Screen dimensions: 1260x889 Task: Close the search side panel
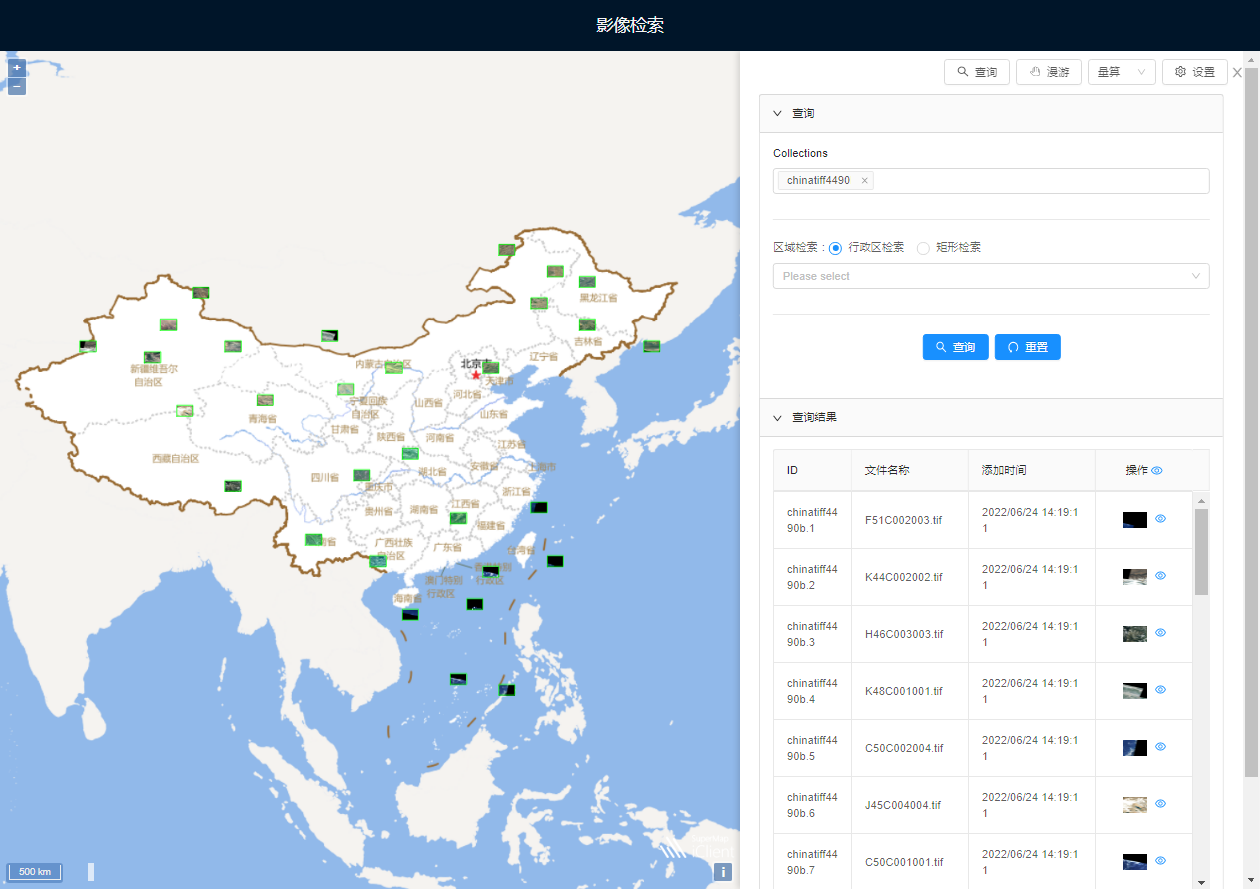coord(1237,73)
